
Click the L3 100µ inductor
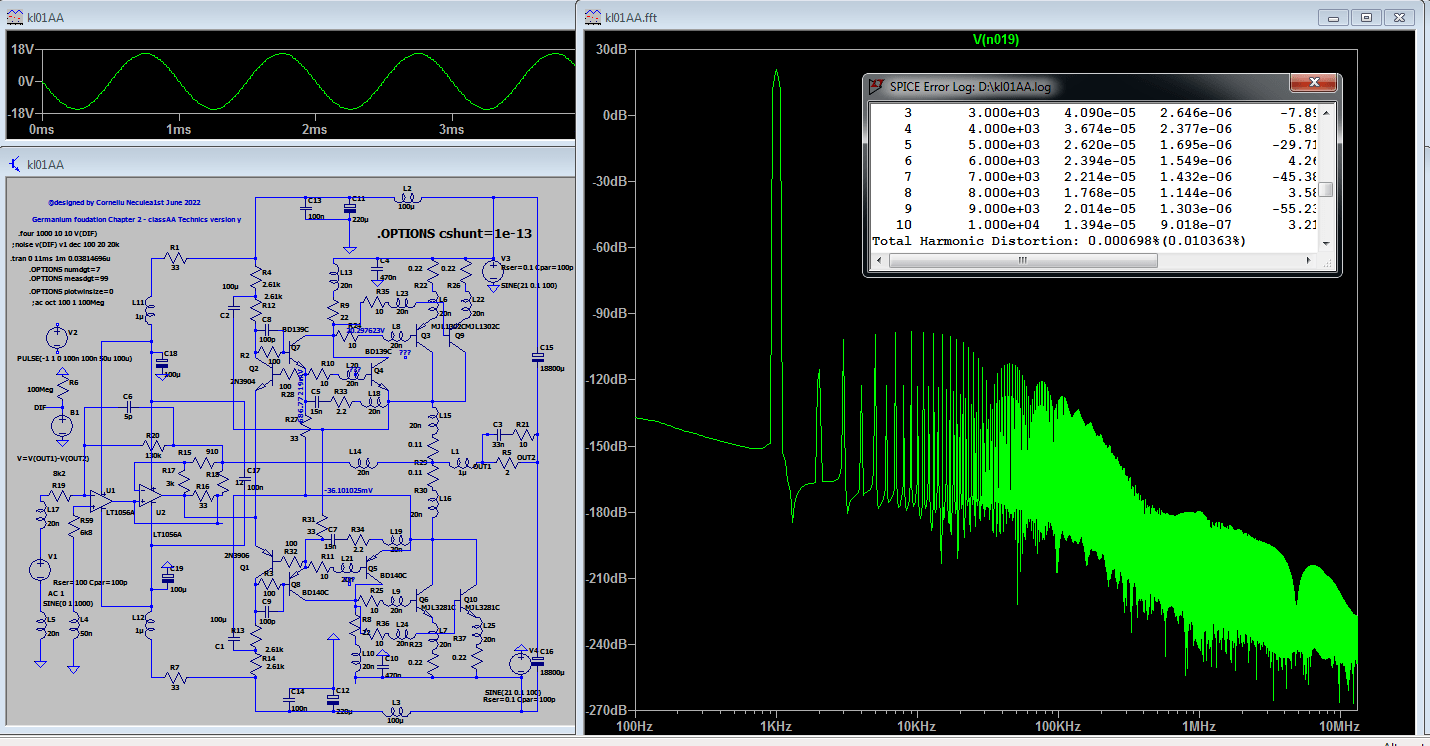(395, 713)
